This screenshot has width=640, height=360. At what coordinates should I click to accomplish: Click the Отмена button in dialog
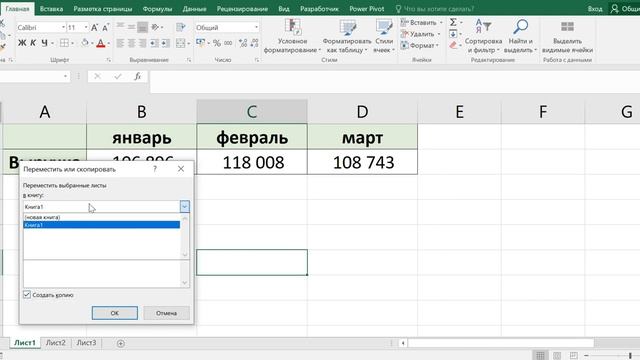coord(167,313)
